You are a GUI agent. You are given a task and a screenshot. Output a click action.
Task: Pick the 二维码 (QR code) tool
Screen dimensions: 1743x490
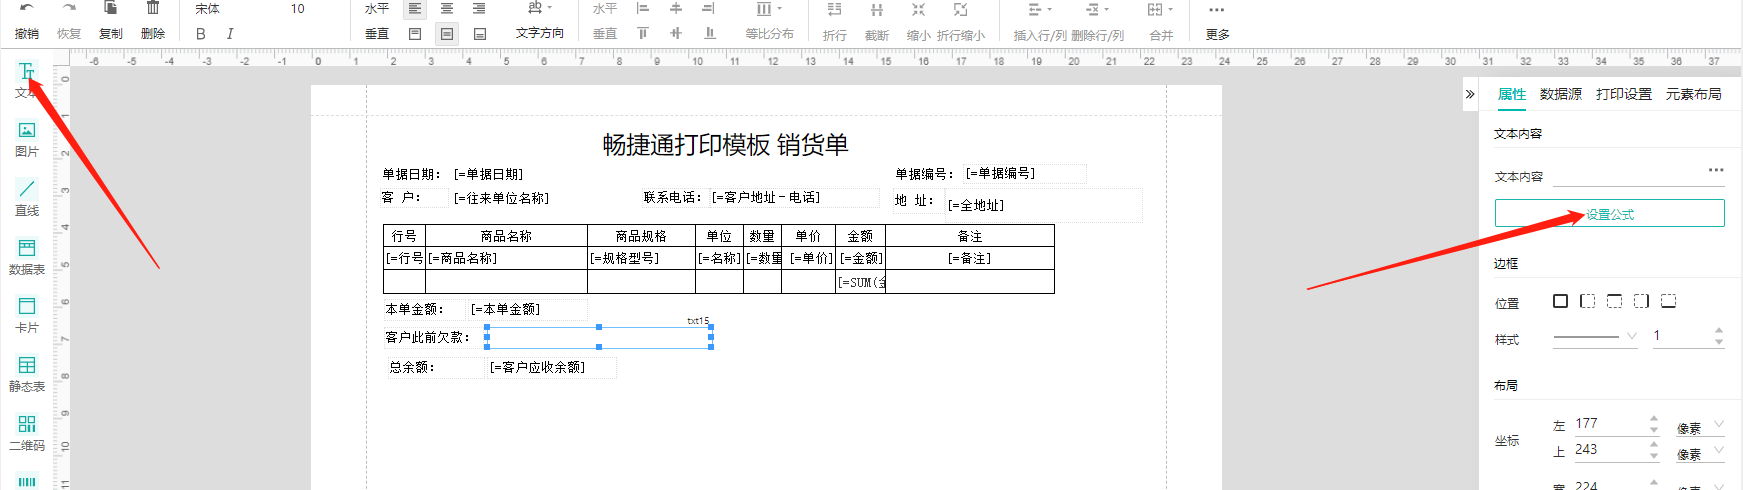point(27,432)
